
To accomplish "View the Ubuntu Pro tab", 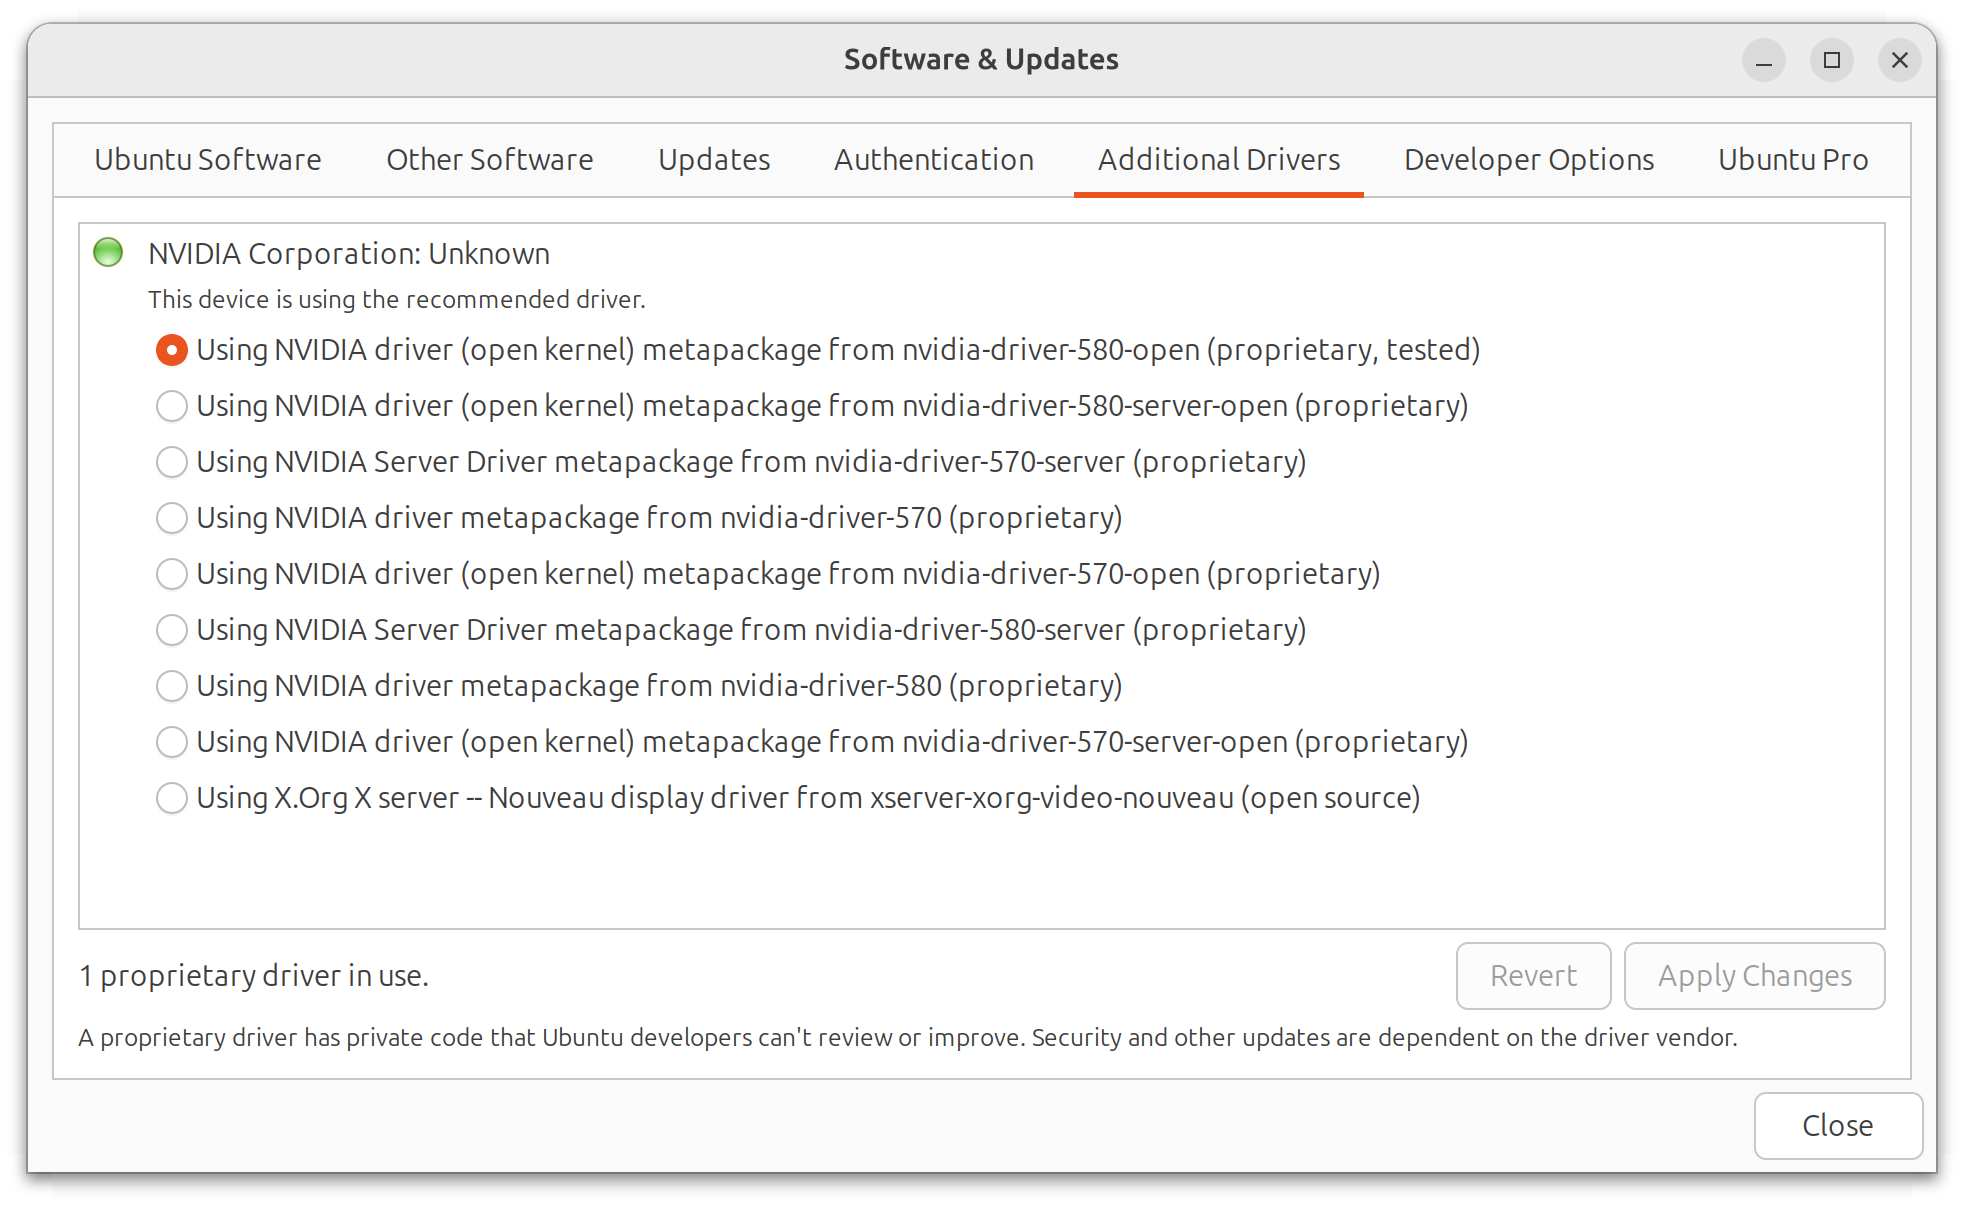I will coord(1792,159).
